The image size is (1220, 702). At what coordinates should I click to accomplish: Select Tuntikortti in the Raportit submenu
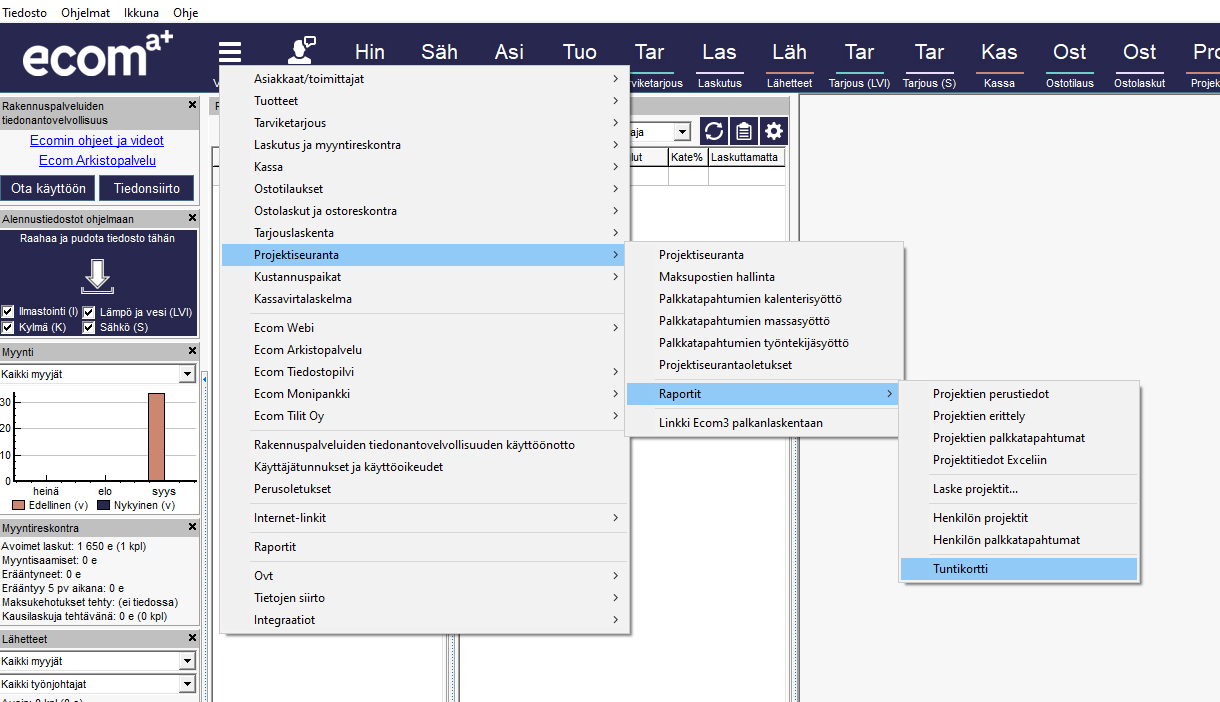point(1019,569)
